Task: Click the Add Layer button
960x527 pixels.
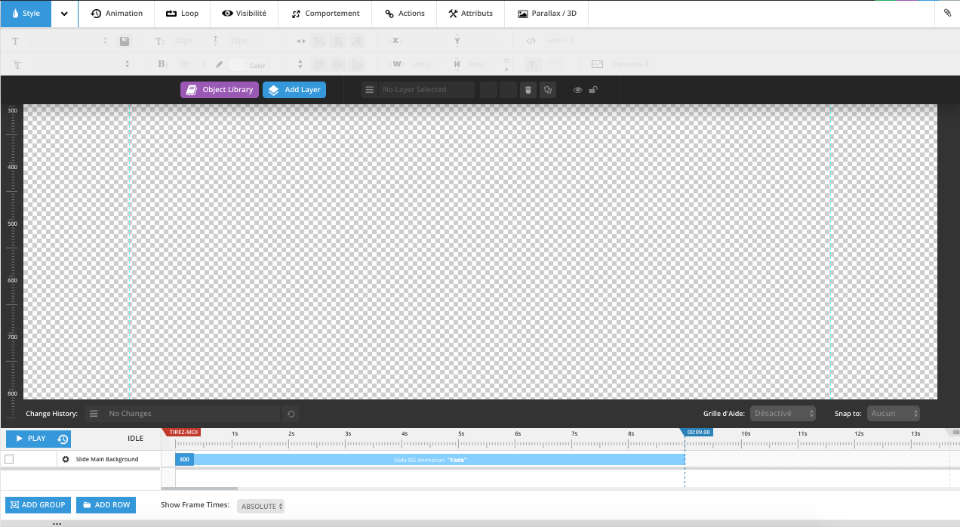Action: 294,90
